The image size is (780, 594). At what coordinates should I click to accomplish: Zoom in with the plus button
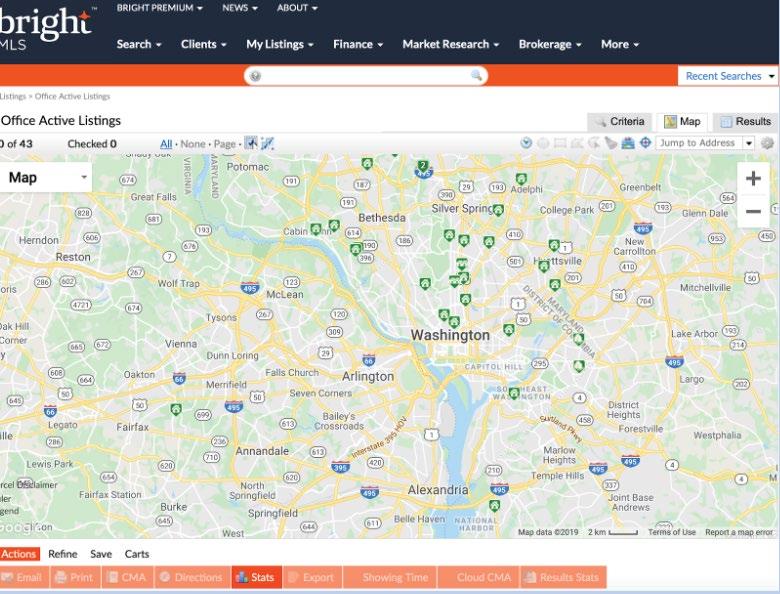[x=753, y=178]
